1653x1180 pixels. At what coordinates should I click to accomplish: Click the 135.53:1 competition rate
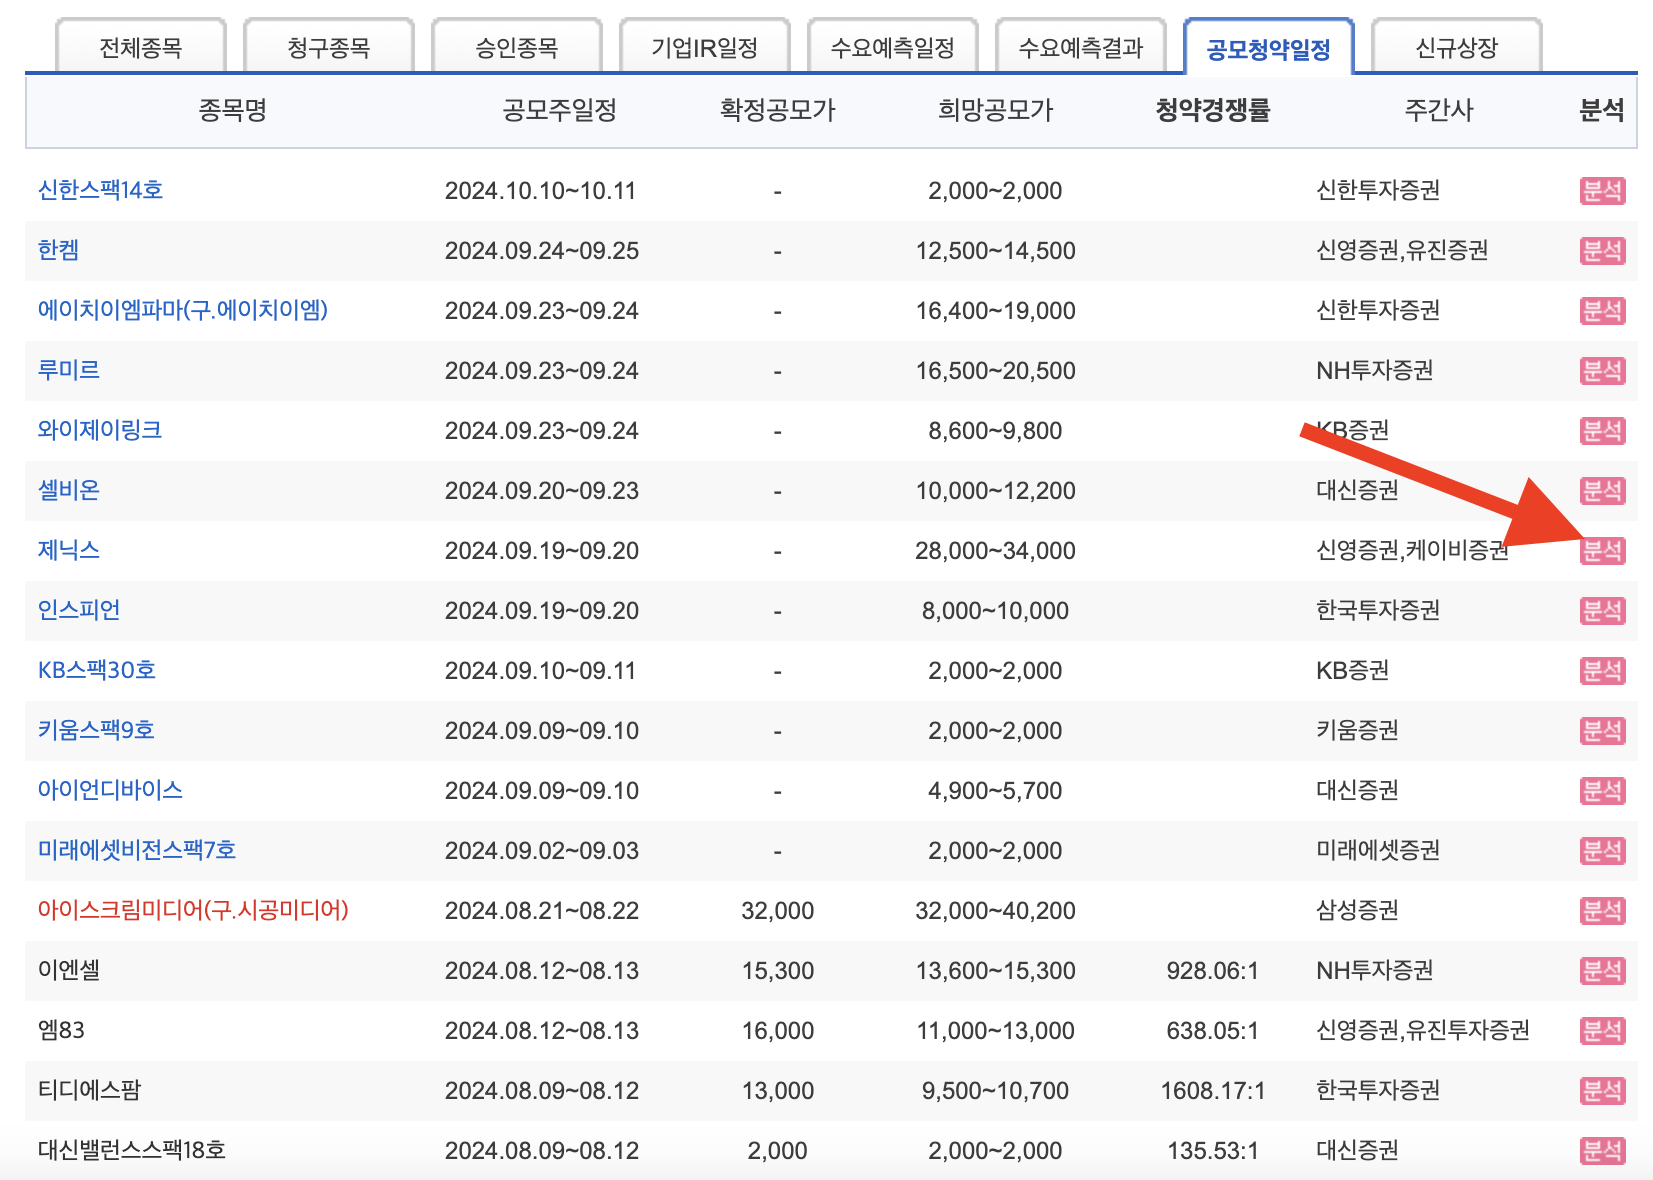tap(1212, 1151)
